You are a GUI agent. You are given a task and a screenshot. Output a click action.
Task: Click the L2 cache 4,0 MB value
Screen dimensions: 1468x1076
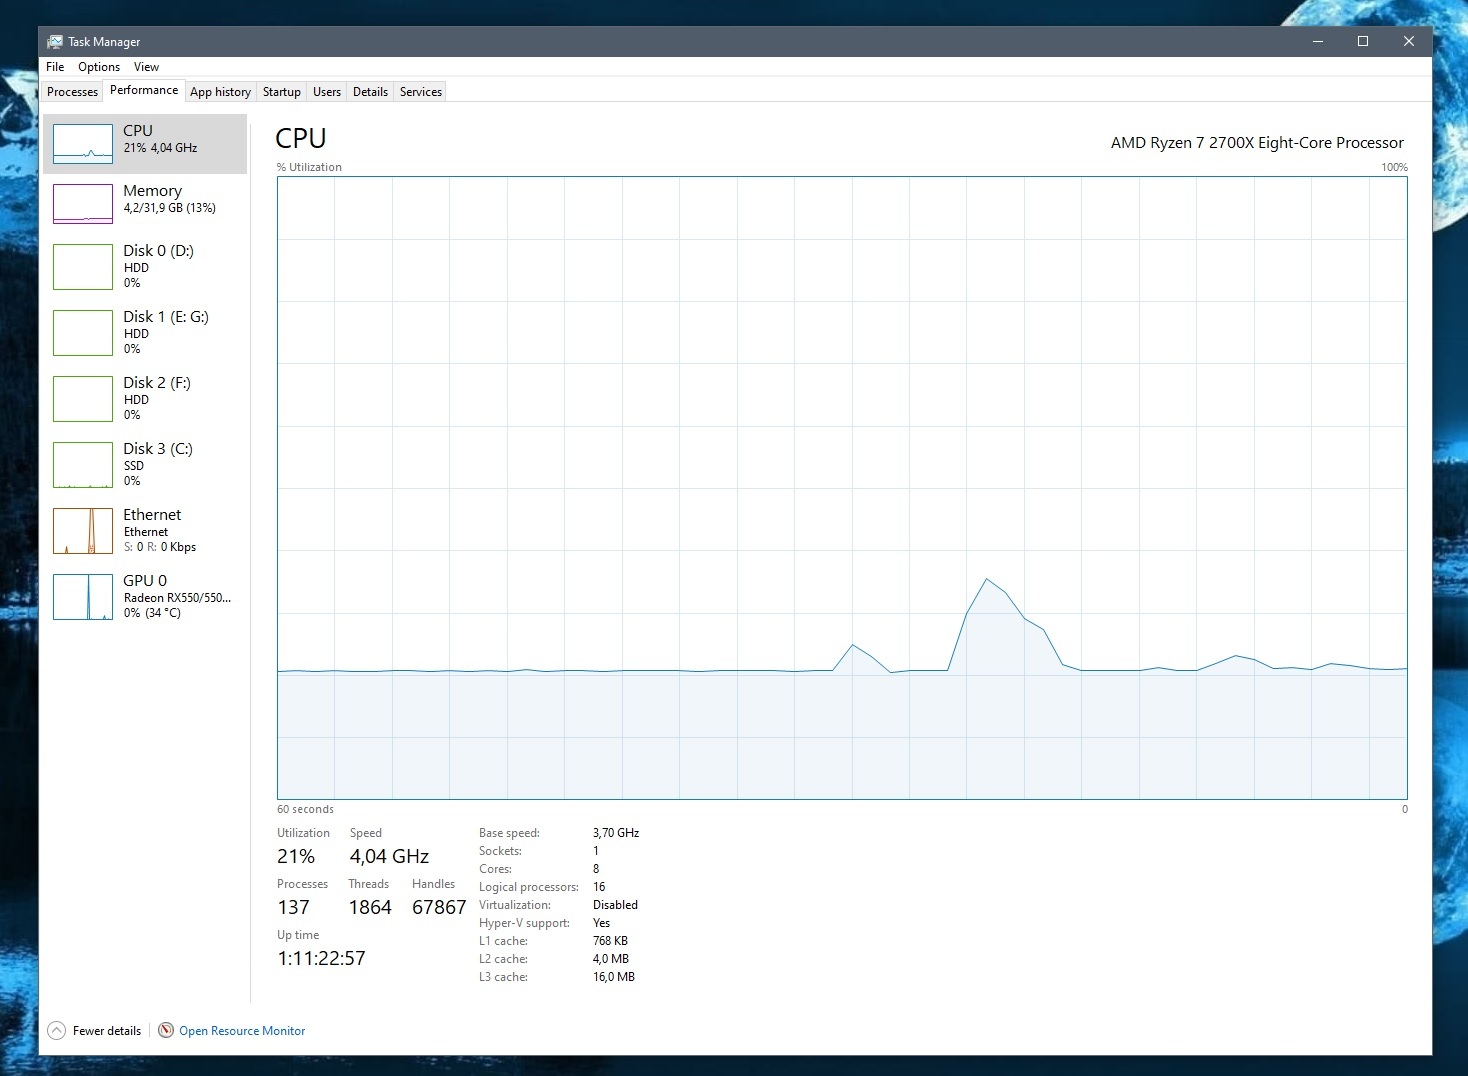tap(611, 959)
